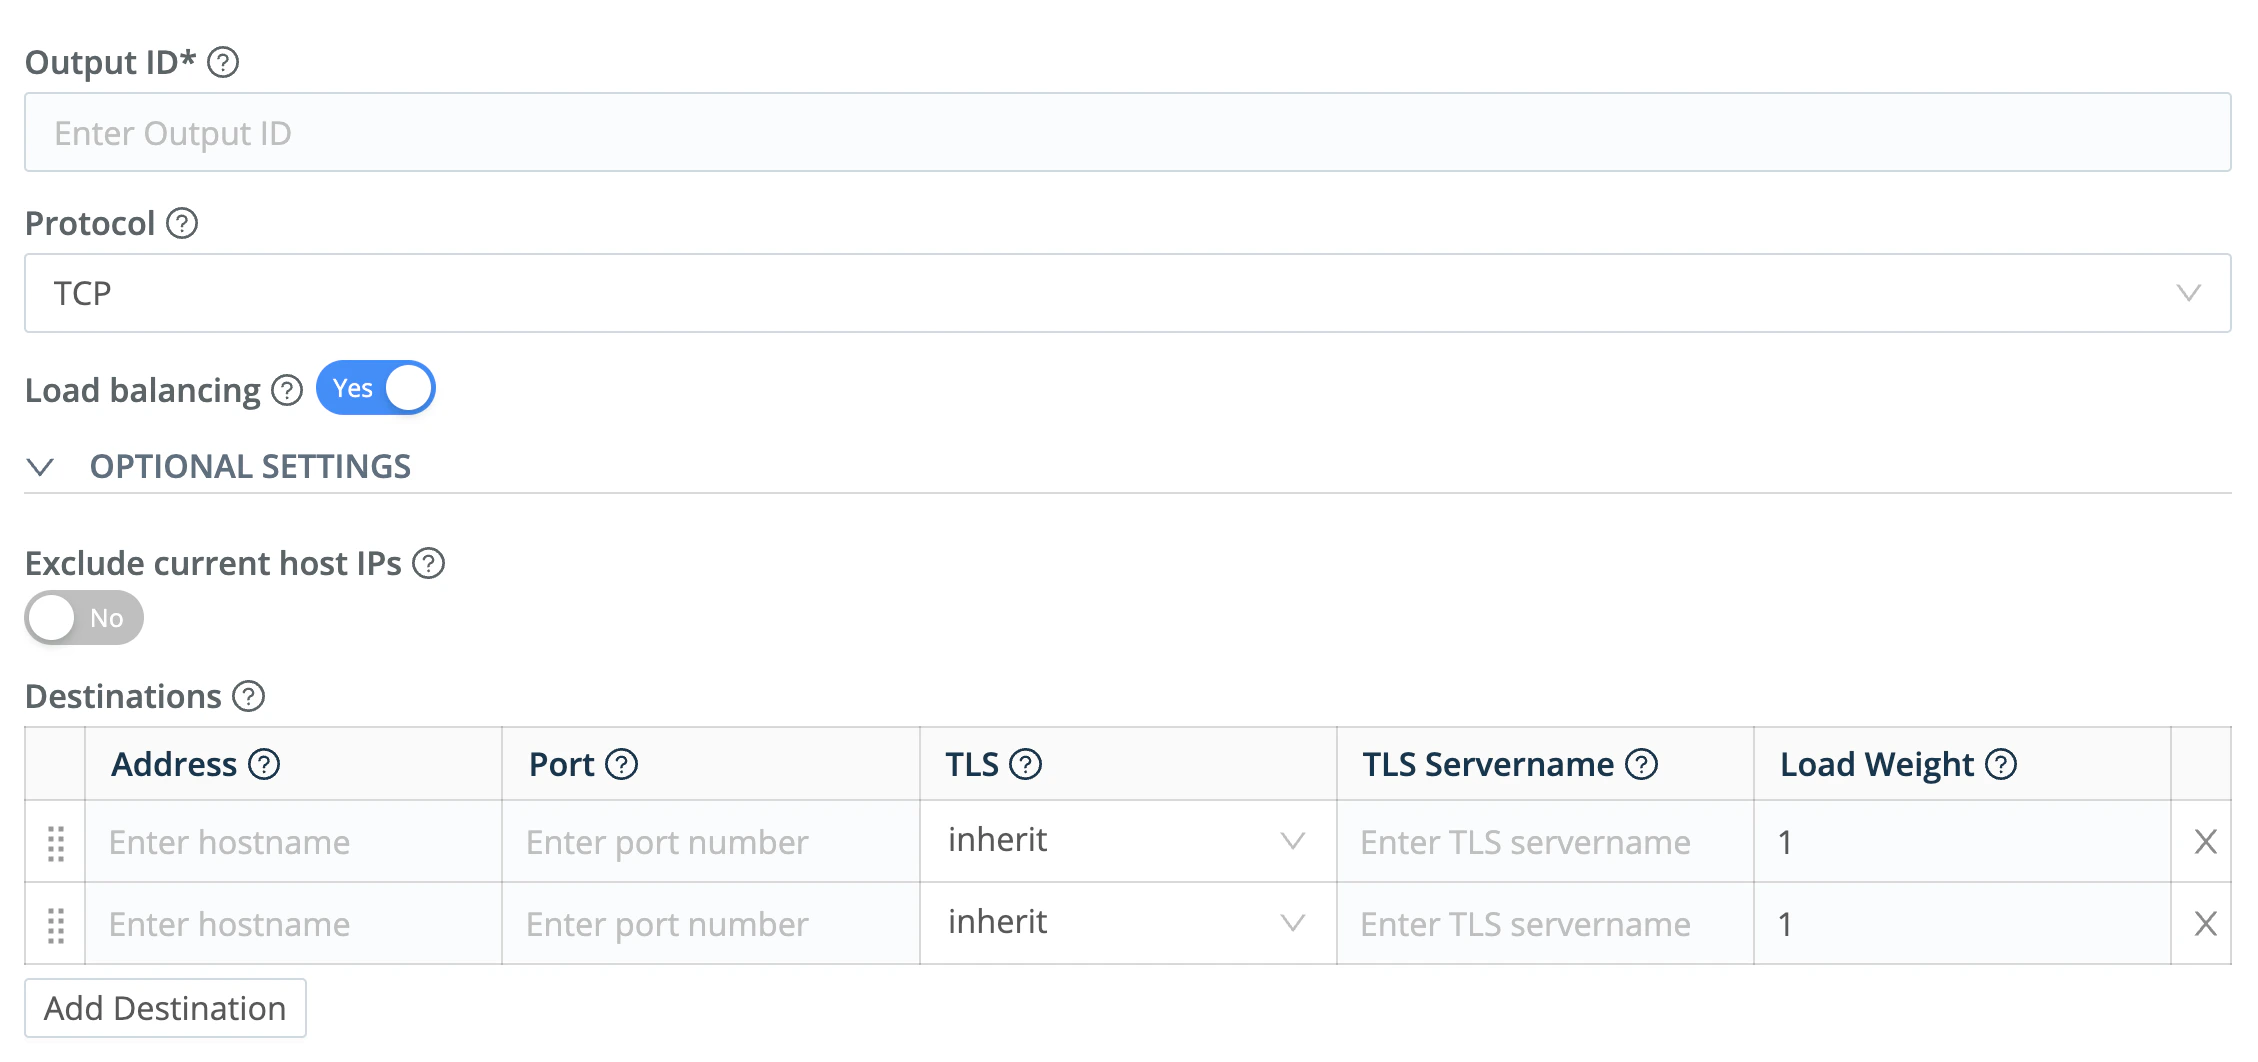The width and height of the screenshot is (2258, 1062).
Task: Remove the second destination row
Action: [2205, 923]
